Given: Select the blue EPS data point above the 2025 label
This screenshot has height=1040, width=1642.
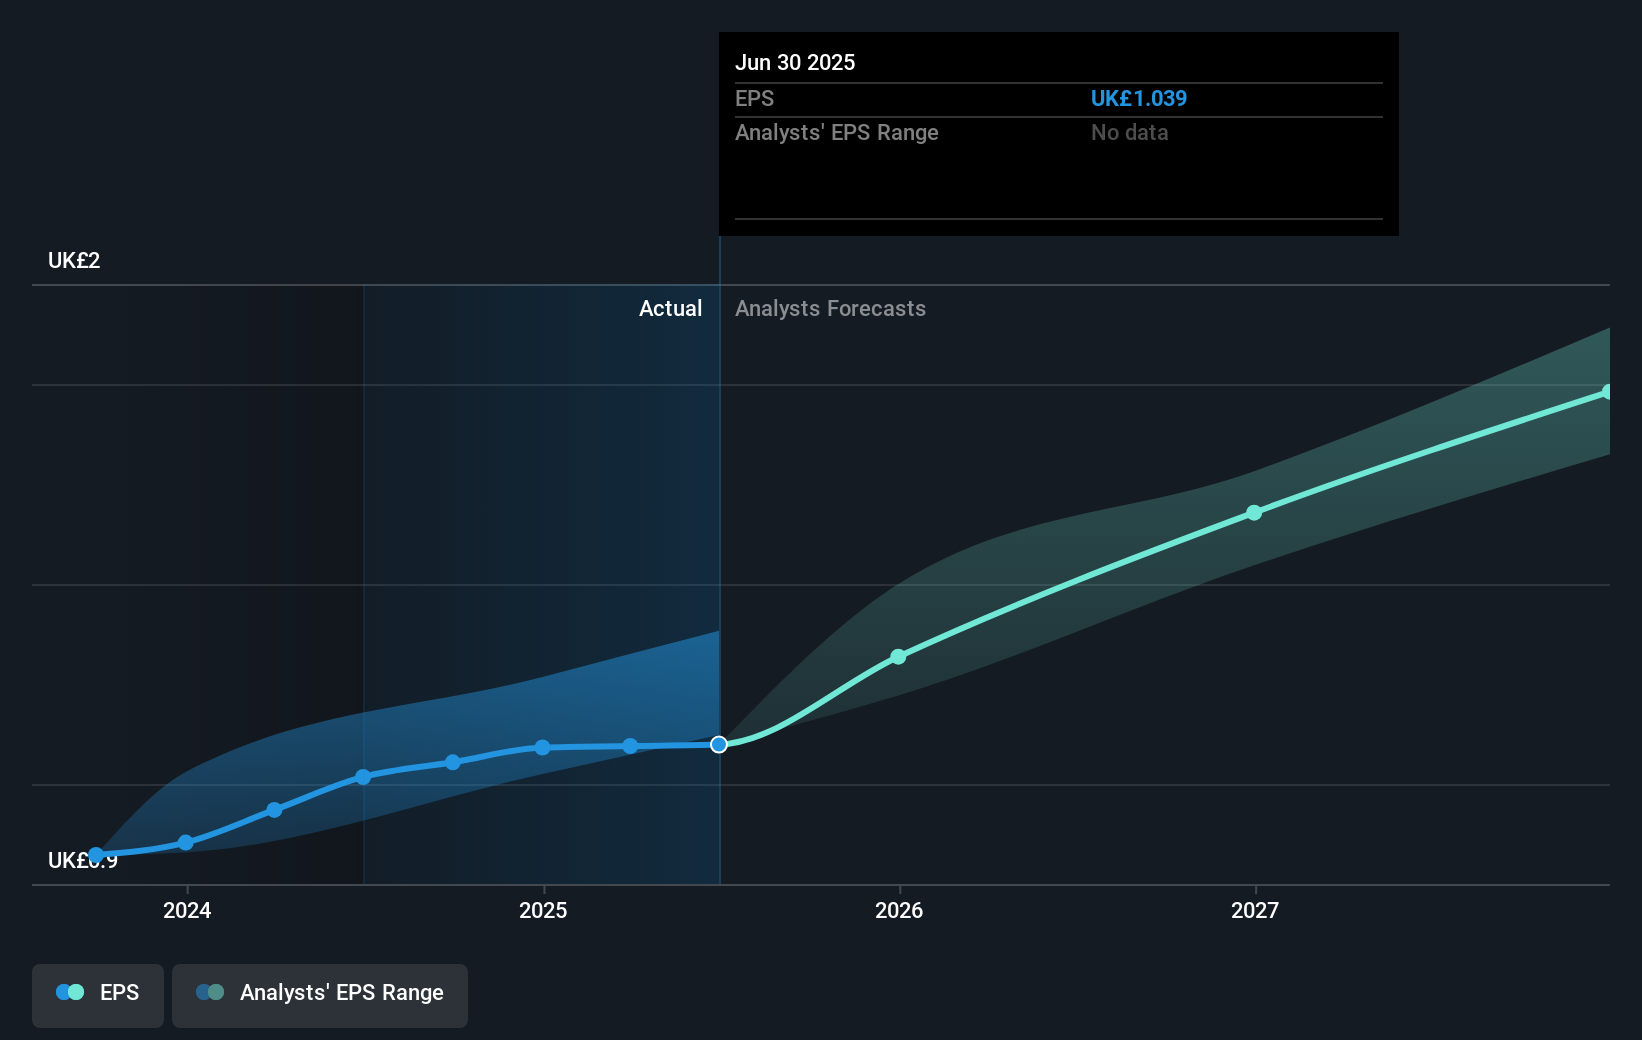Looking at the screenshot, I should 541,747.
